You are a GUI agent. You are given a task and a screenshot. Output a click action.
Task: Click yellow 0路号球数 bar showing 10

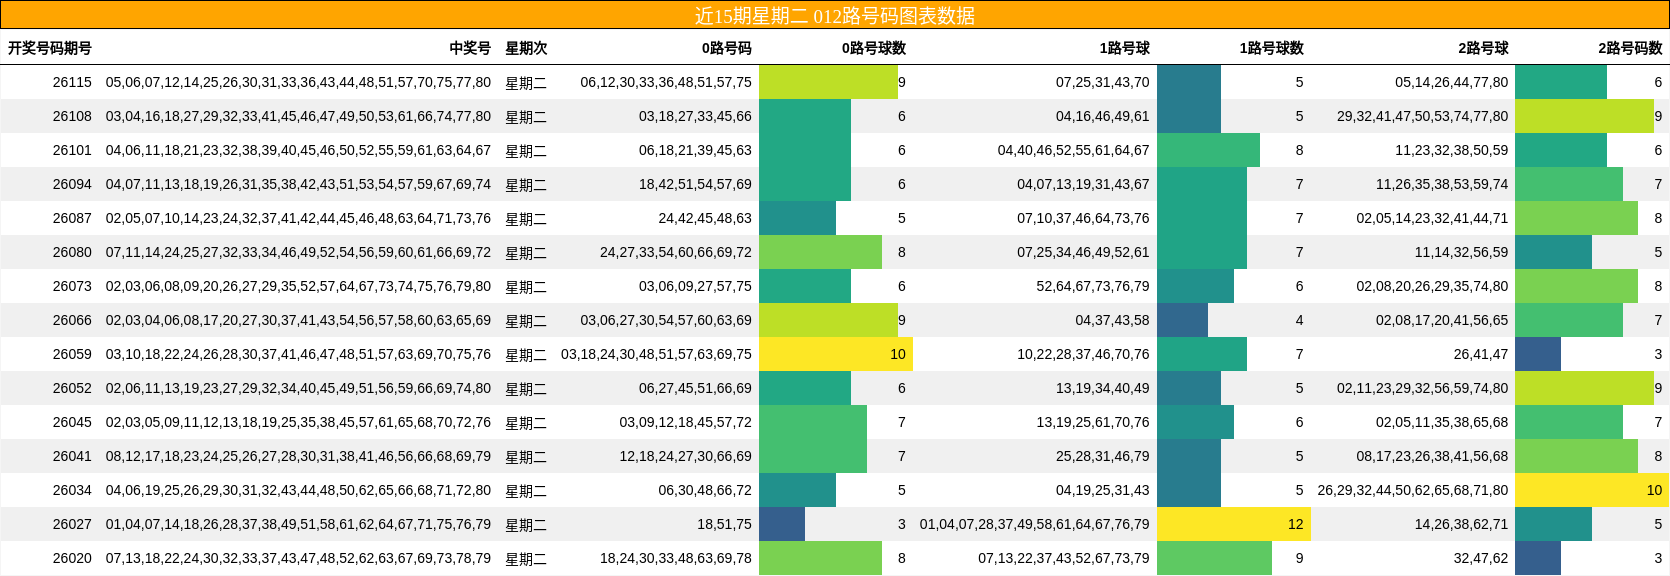coord(836,354)
